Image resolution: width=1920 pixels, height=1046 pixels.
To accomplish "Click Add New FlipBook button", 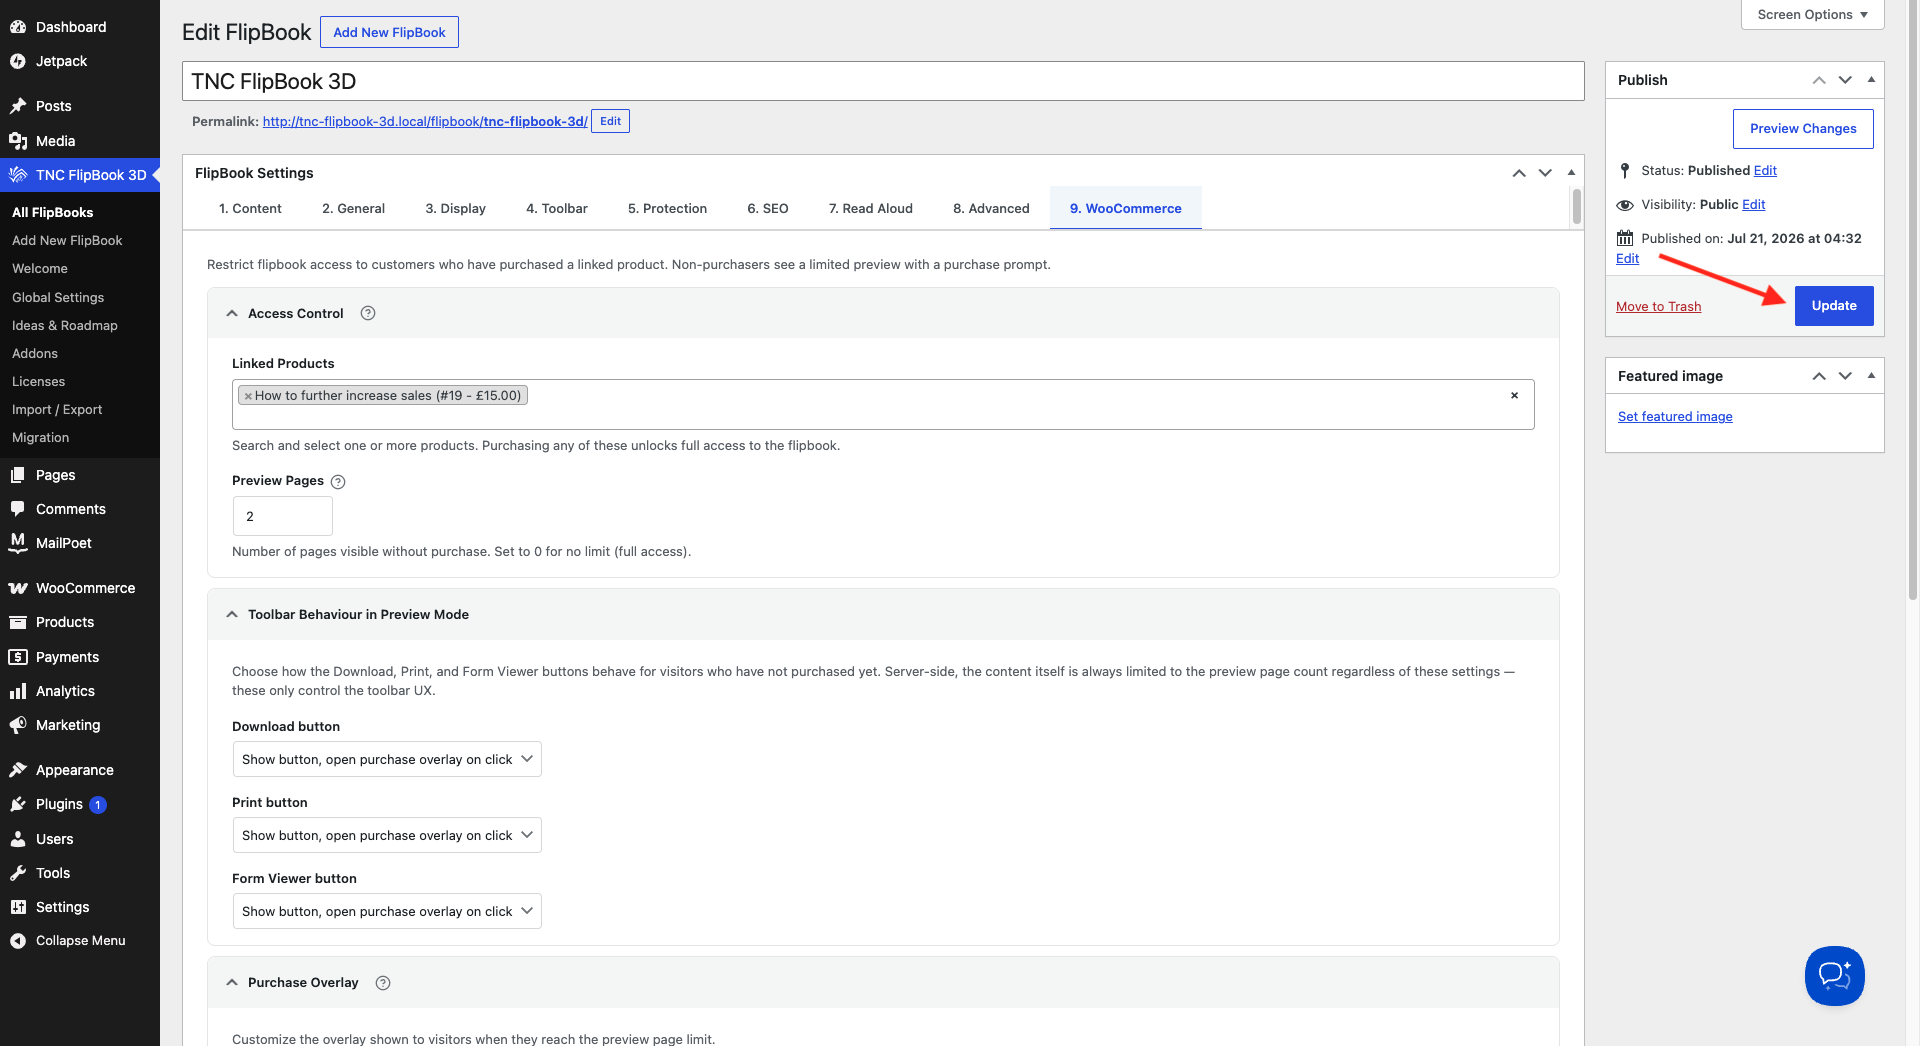I will pos(389,32).
